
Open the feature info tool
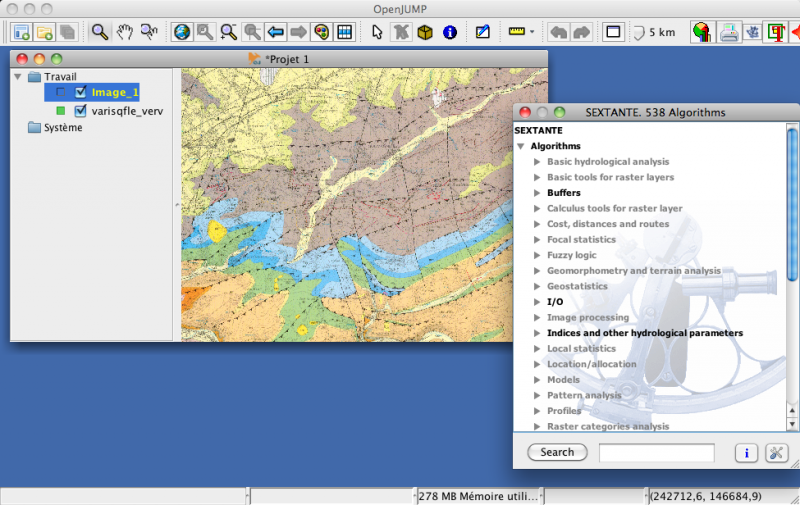click(449, 32)
